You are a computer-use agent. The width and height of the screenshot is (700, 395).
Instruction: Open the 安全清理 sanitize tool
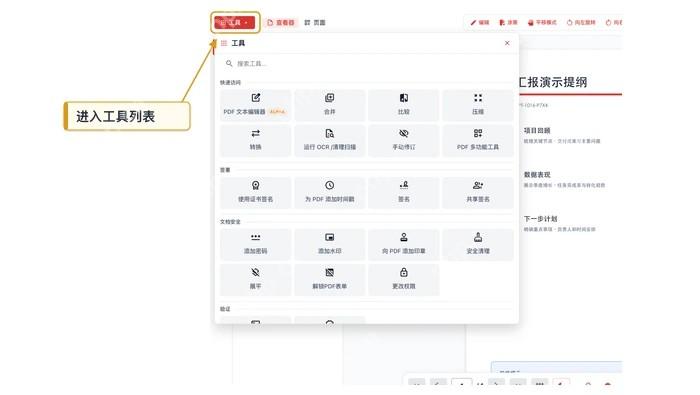point(478,244)
